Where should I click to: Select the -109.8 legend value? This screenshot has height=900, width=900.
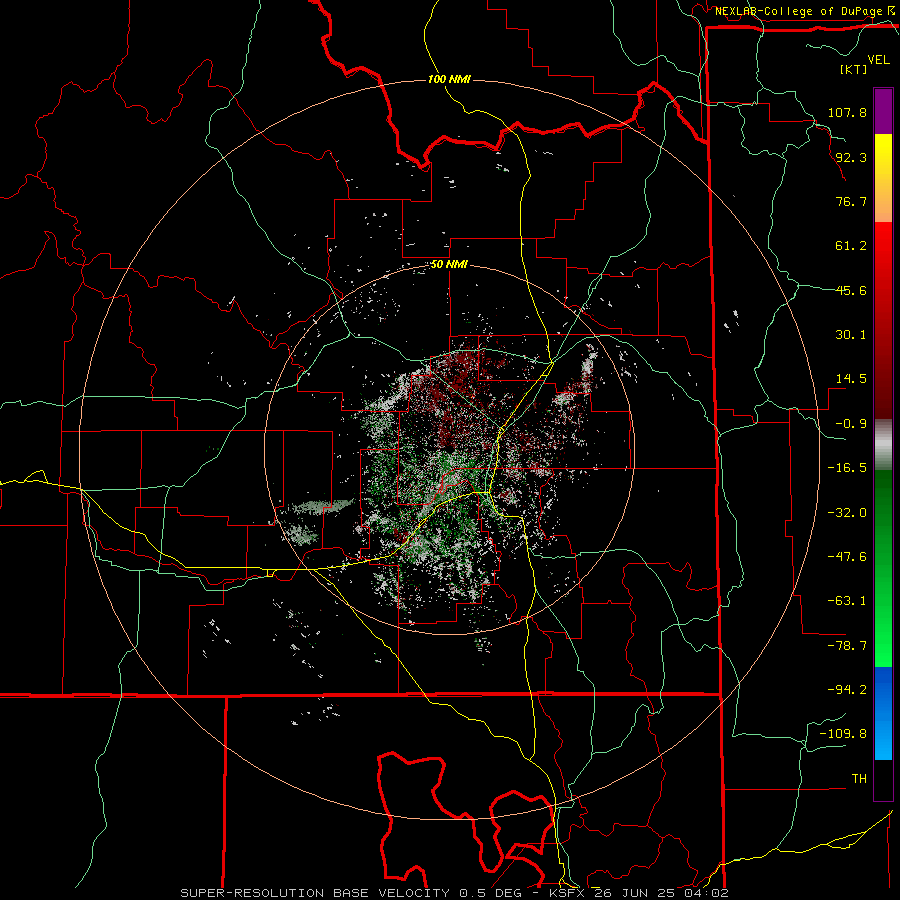click(x=843, y=734)
